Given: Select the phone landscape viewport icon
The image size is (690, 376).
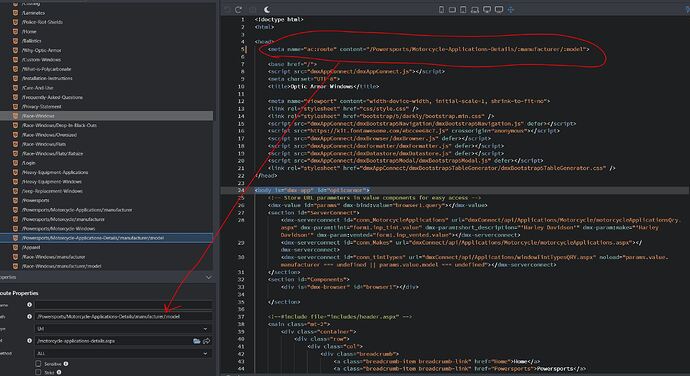Looking at the screenshot, I should coord(452,10).
